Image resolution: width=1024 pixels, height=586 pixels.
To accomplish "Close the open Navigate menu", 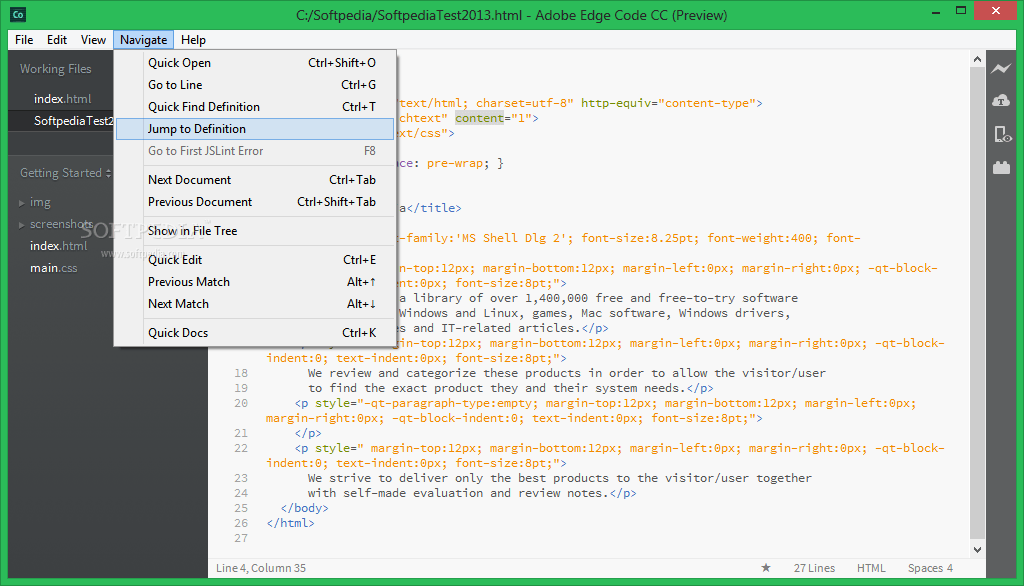I will pos(143,40).
